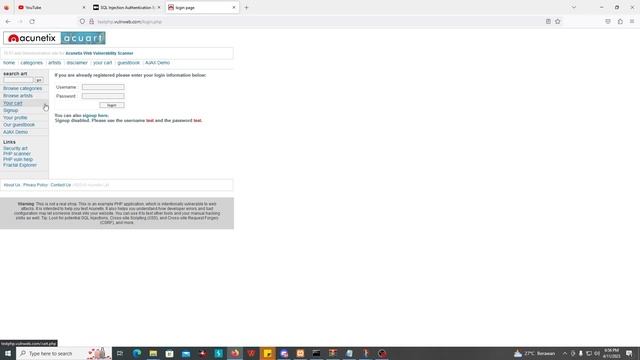The height and width of the screenshot is (360, 640).
Task: Reload the current page
Action: (32, 22)
